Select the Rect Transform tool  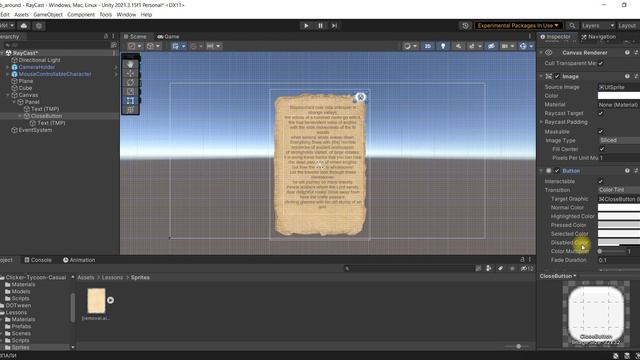tap(130, 100)
